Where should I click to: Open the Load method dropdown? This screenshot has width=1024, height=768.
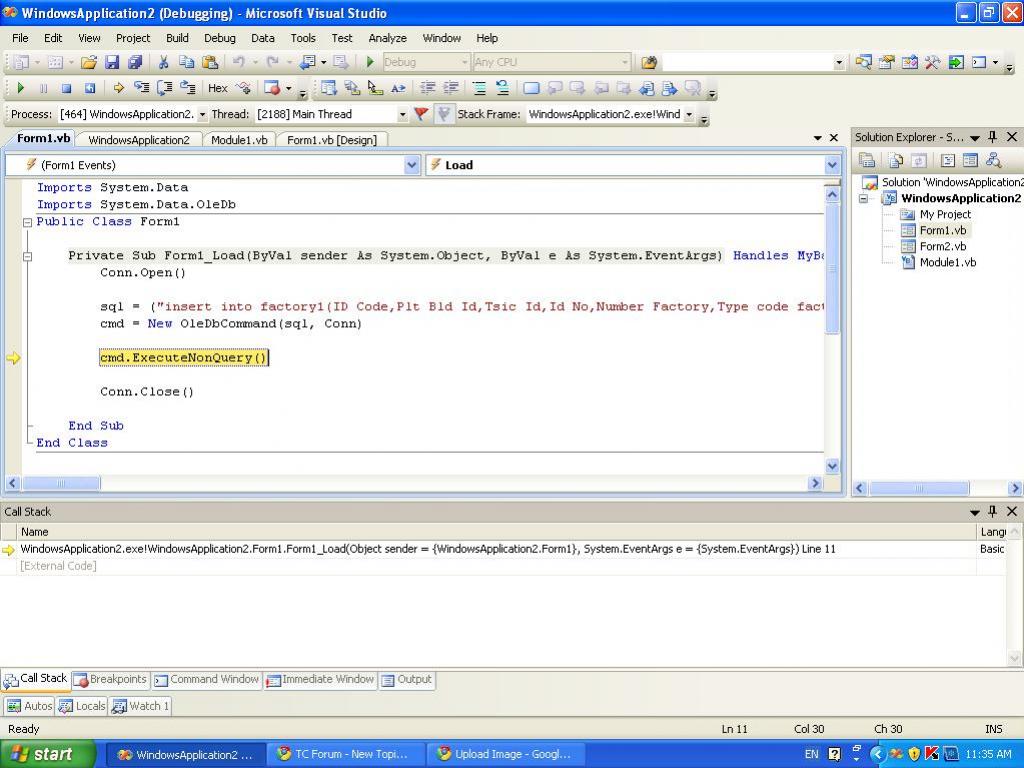click(x=832, y=165)
